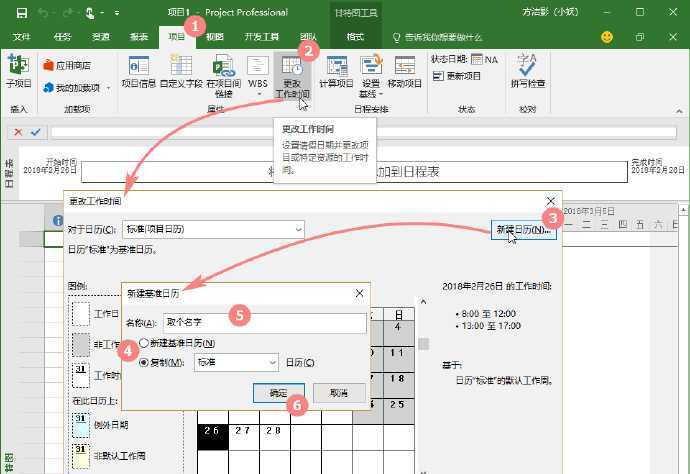Switch to the 开发工具 ribbon tab
690x474 pixels.
click(262, 37)
